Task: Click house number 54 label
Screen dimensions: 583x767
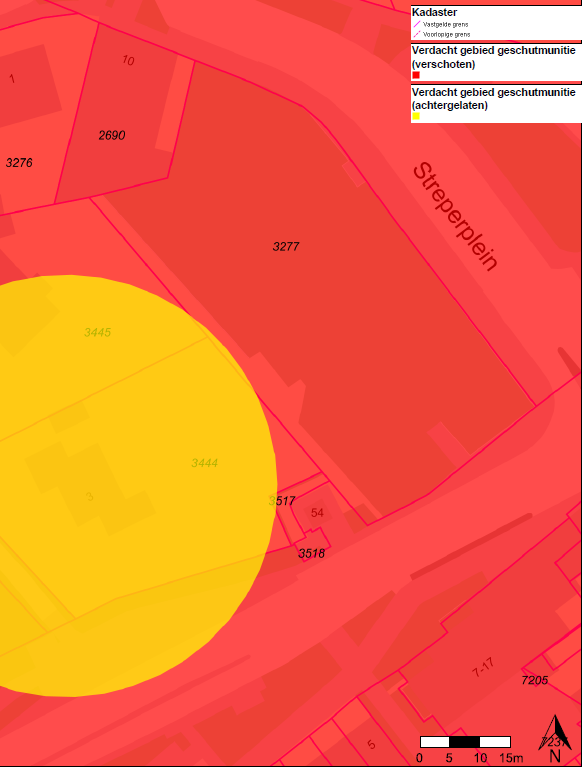Action: pos(317,513)
